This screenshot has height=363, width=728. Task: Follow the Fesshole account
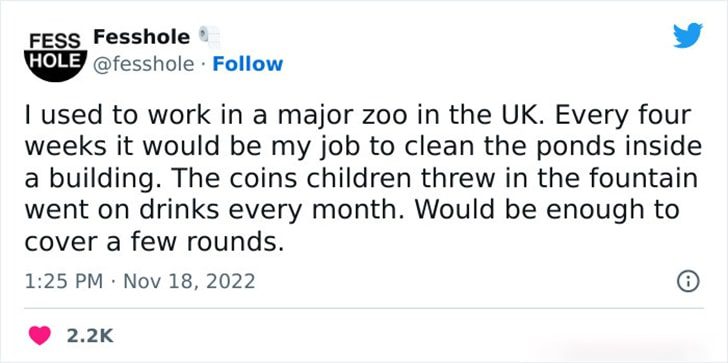pyautogui.click(x=247, y=64)
